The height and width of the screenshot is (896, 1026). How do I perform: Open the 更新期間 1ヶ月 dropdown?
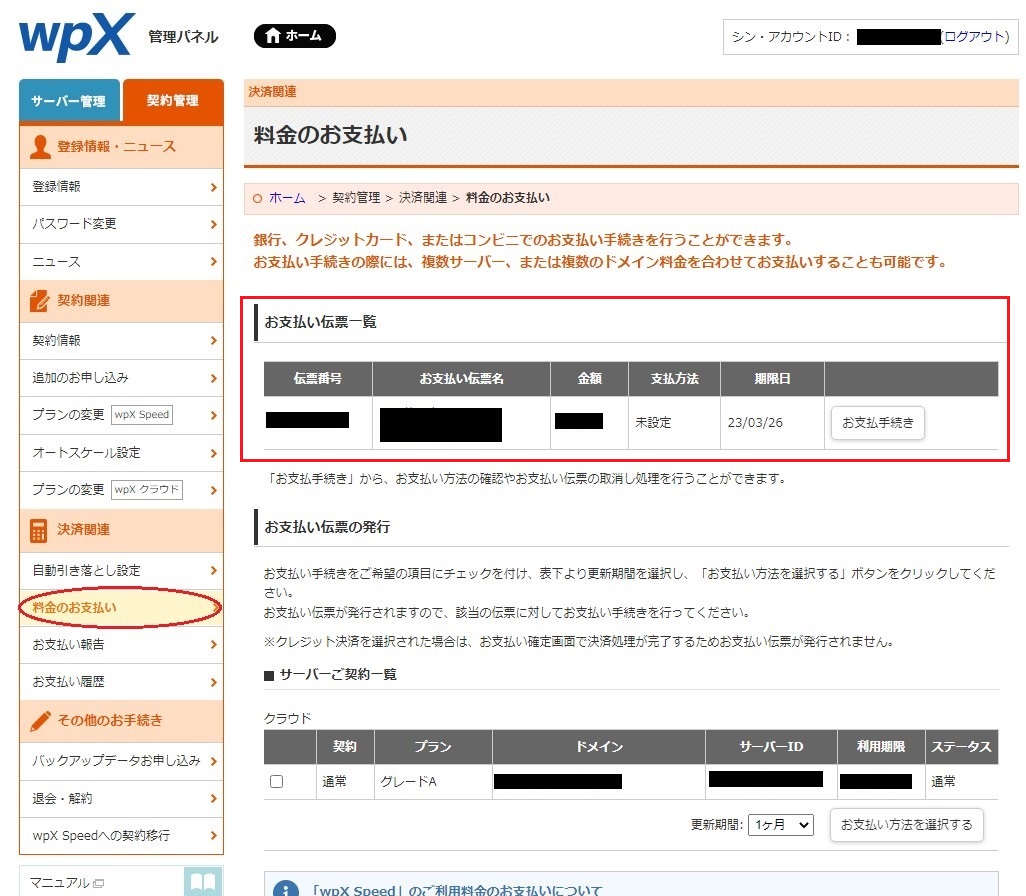point(780,825)
